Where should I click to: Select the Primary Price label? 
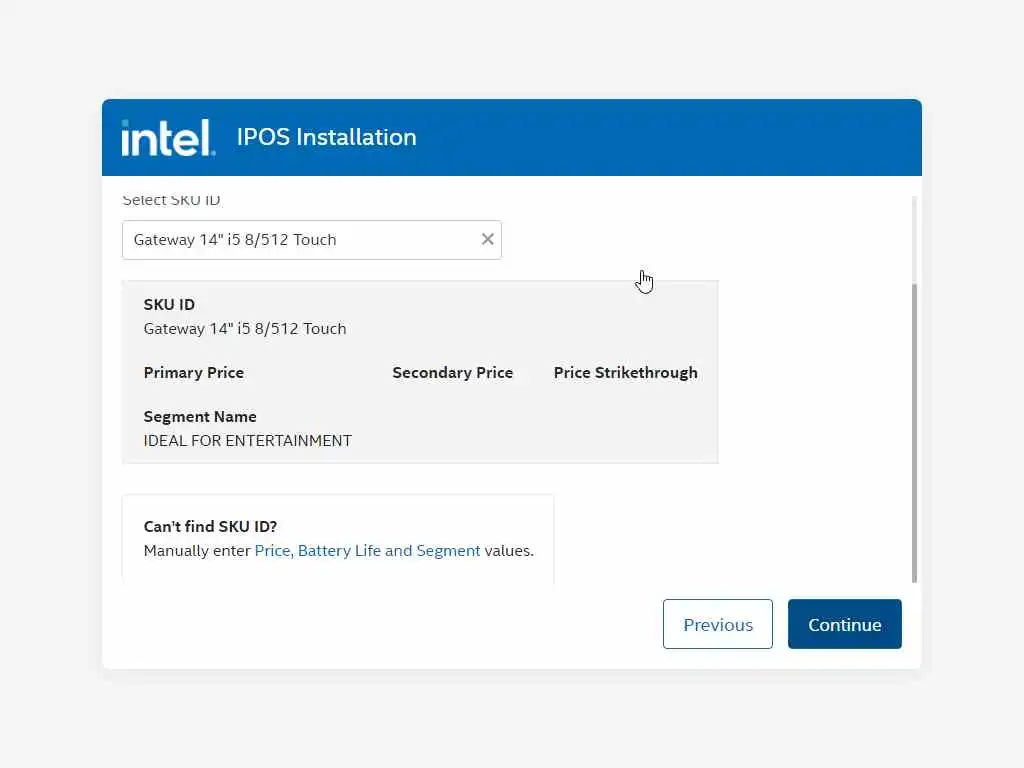coord(194,372)
